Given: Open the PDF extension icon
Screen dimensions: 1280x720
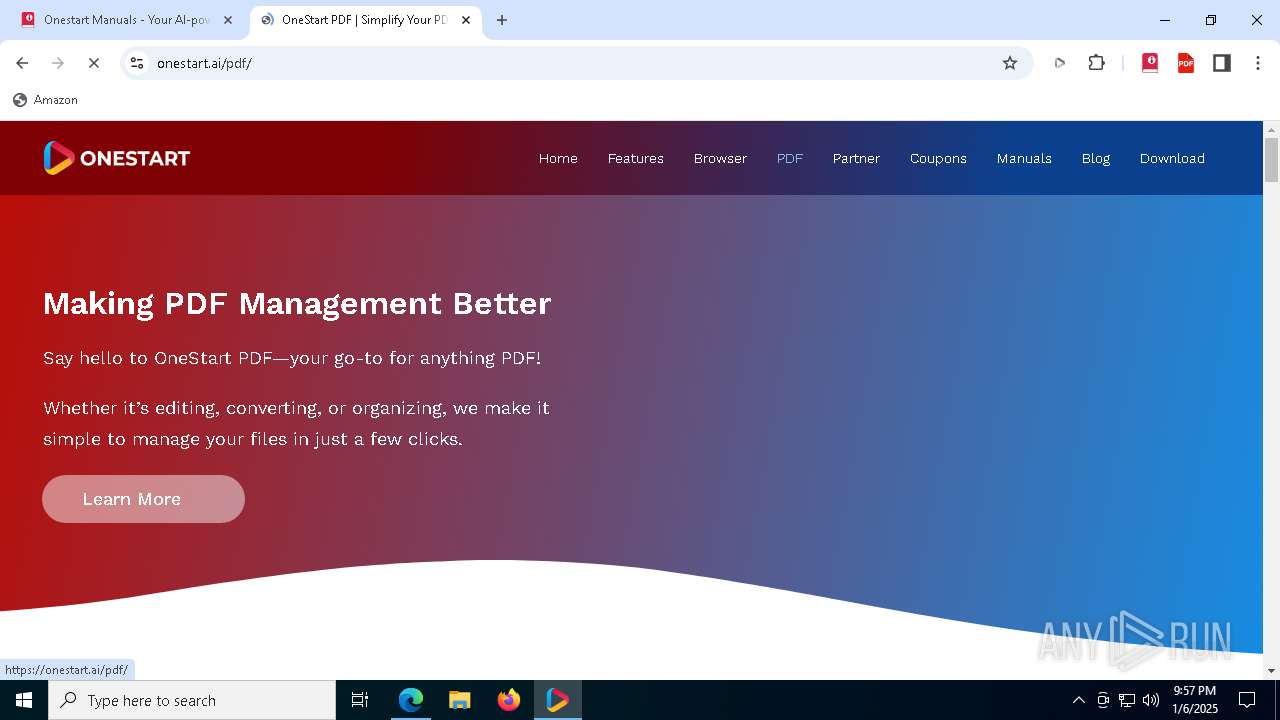Looking at the screenshot, I should point(1186,63).
